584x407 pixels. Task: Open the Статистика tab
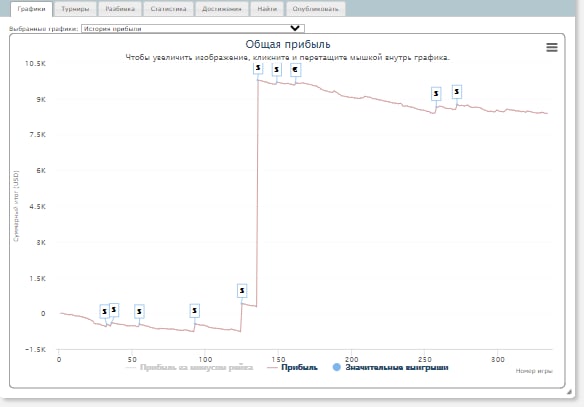(x=168, y=9)
